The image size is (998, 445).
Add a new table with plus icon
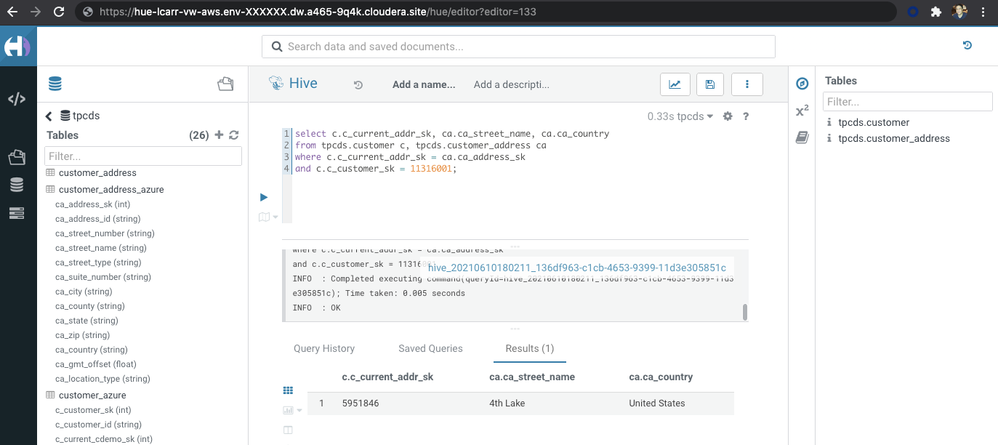point(219,135)
